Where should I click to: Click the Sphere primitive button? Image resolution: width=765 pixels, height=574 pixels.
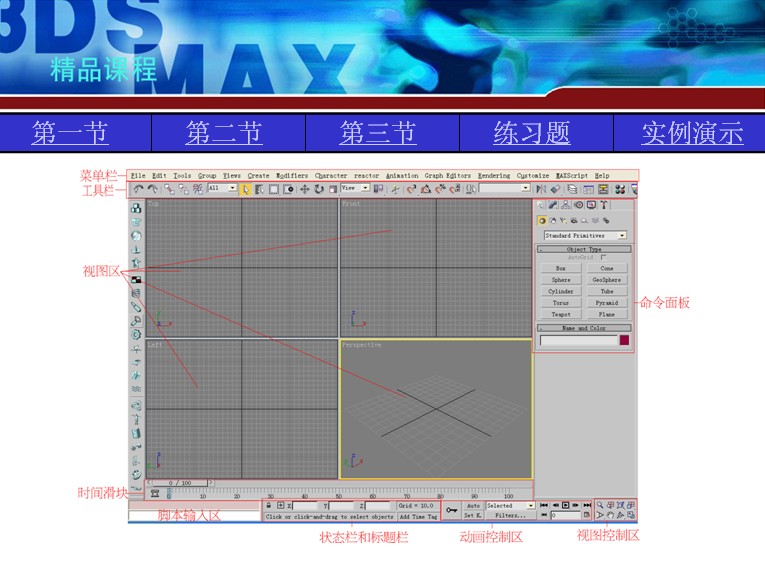pyautogui.click(x=561, y=280)
